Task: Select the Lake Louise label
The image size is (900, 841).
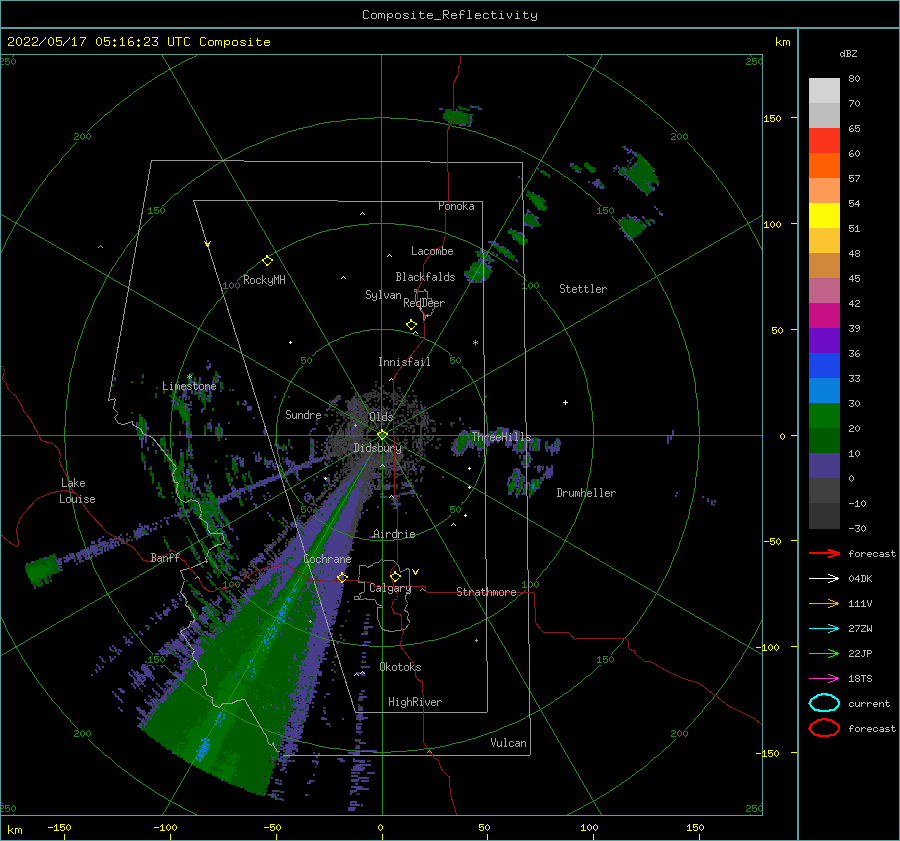Action: pos(77,491)
